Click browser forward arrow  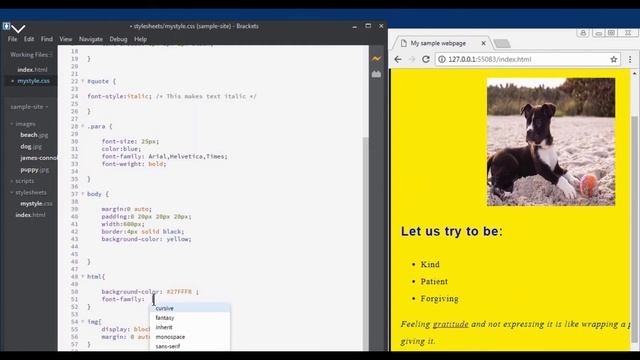412,60
